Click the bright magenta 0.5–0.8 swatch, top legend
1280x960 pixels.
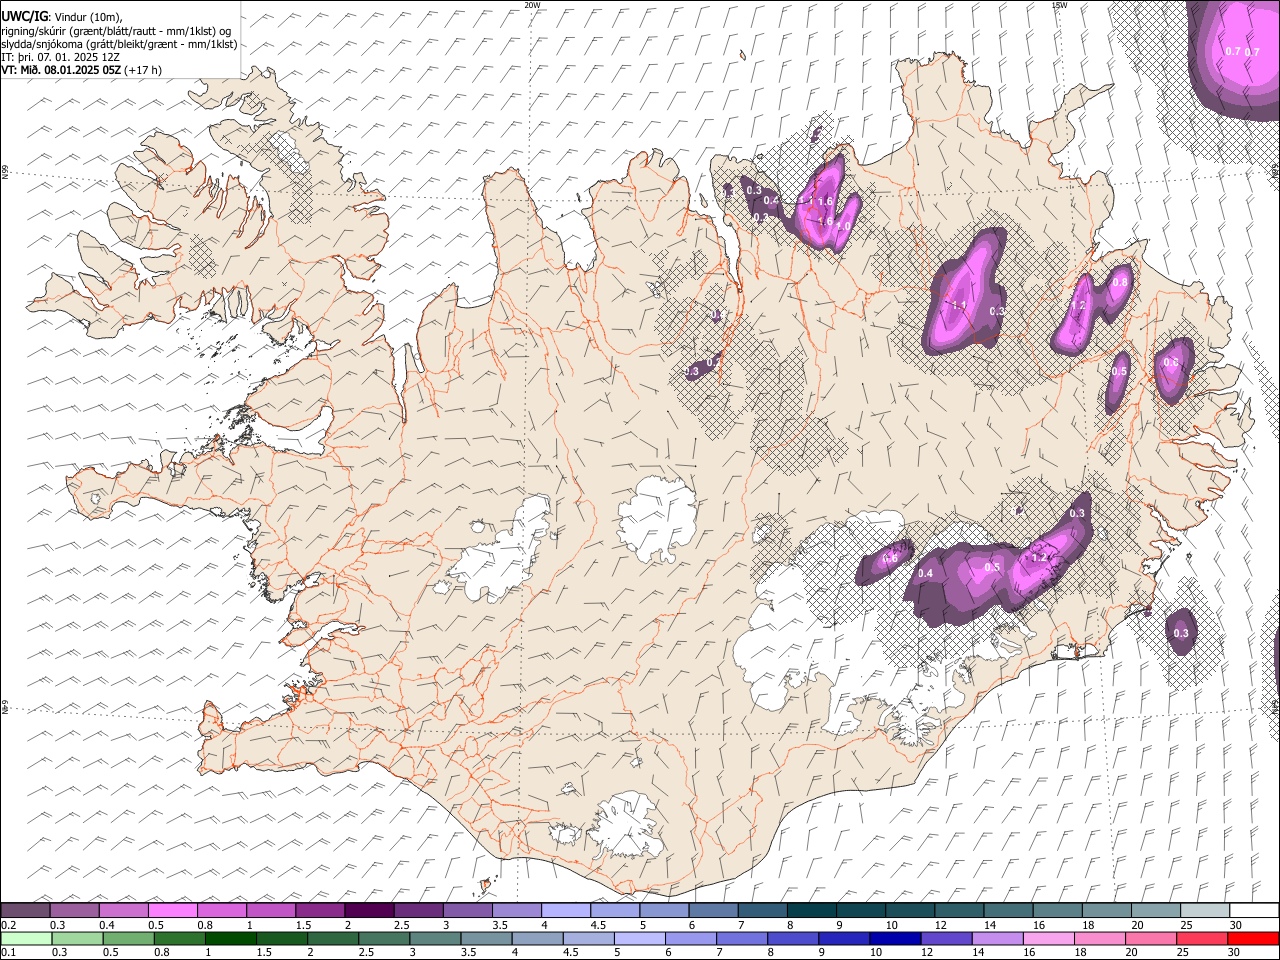click(x=172, y=911)
